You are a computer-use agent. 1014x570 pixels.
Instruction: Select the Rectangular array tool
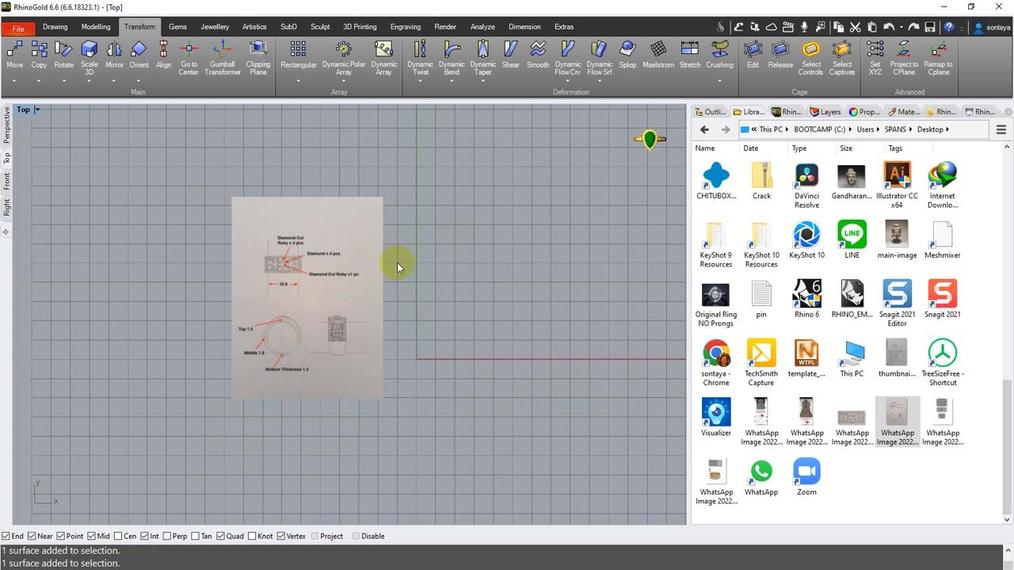(298, 54)
